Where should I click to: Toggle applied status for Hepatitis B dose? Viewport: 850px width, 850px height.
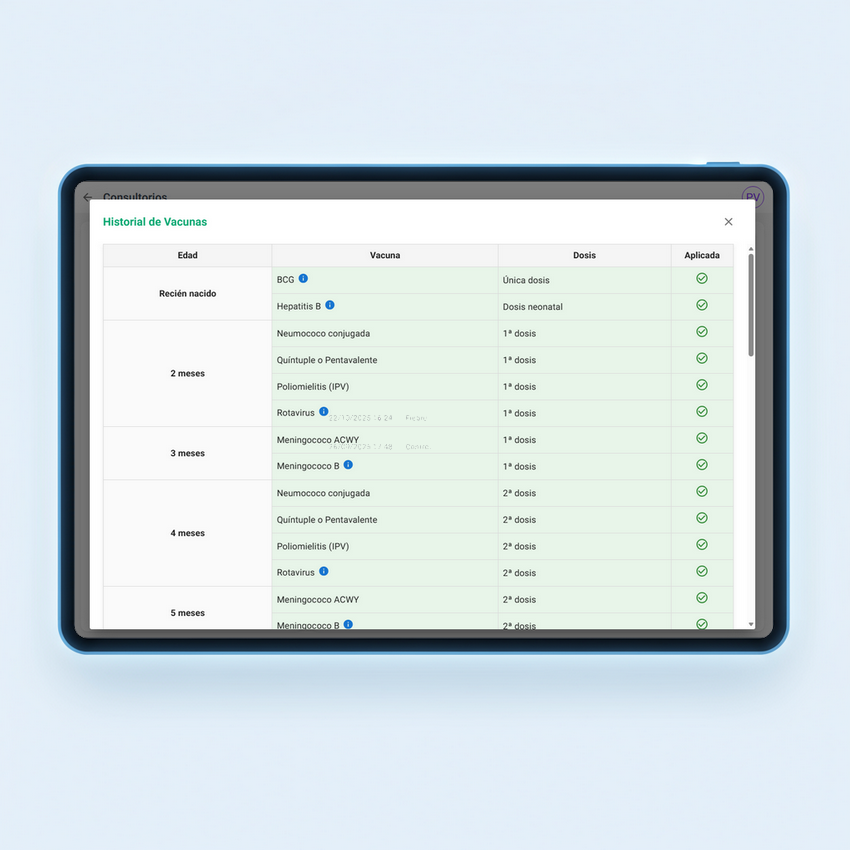[701, 306]
